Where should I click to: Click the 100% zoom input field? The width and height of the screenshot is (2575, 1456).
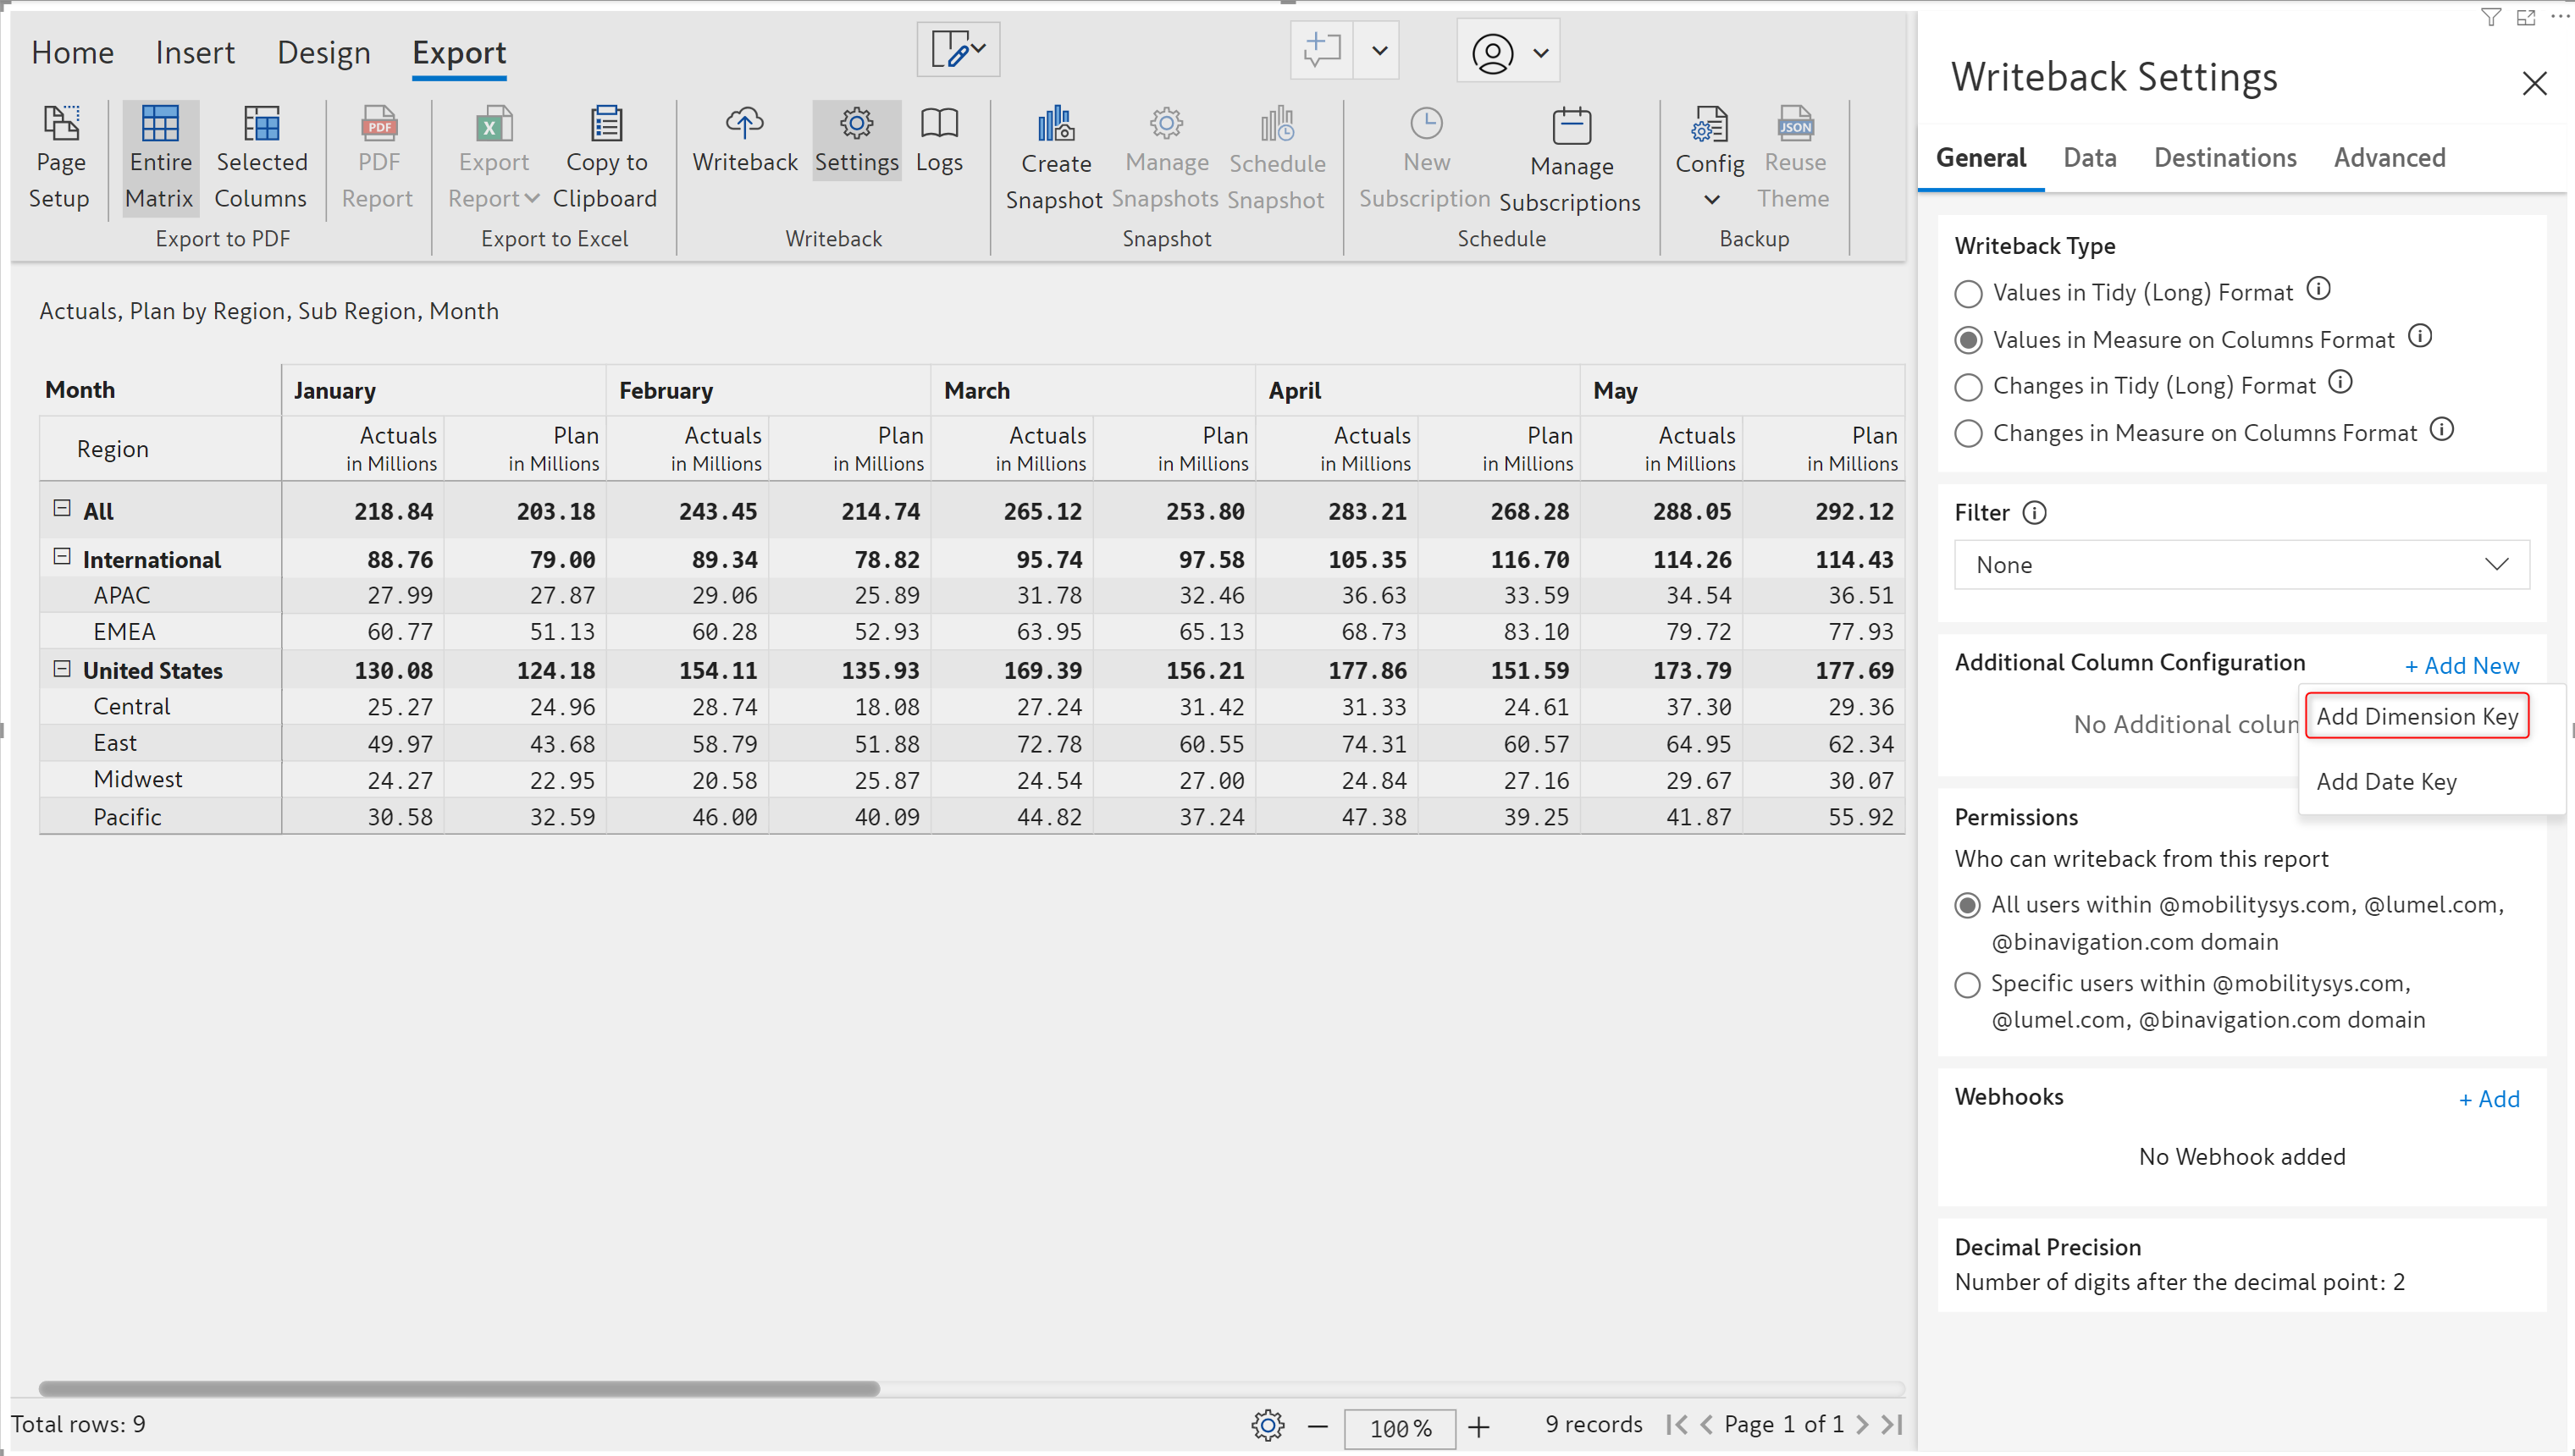pos(1398,1427)
